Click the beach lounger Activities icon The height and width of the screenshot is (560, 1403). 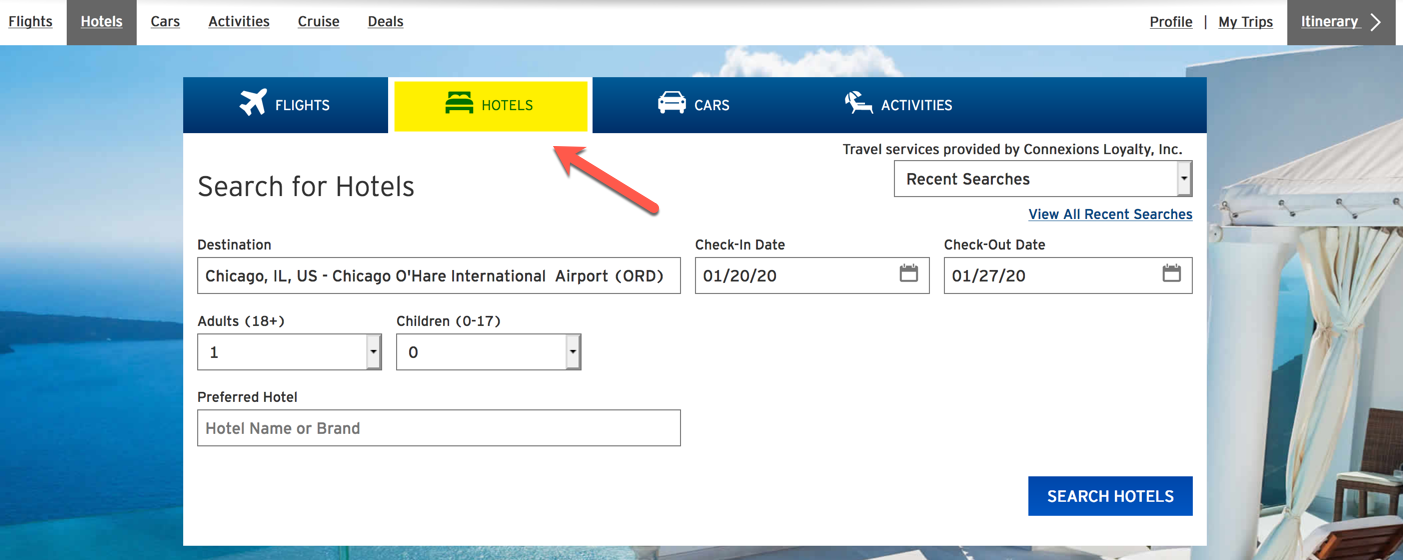858,102
